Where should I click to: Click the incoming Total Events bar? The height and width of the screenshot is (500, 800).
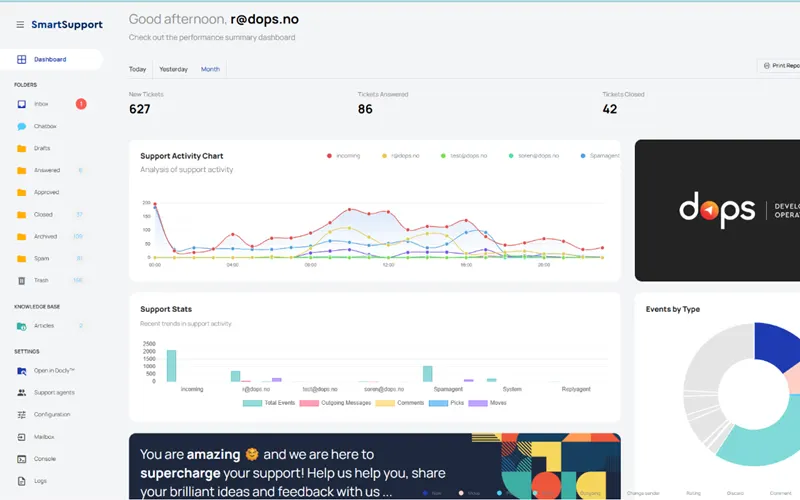click(171, 366)
